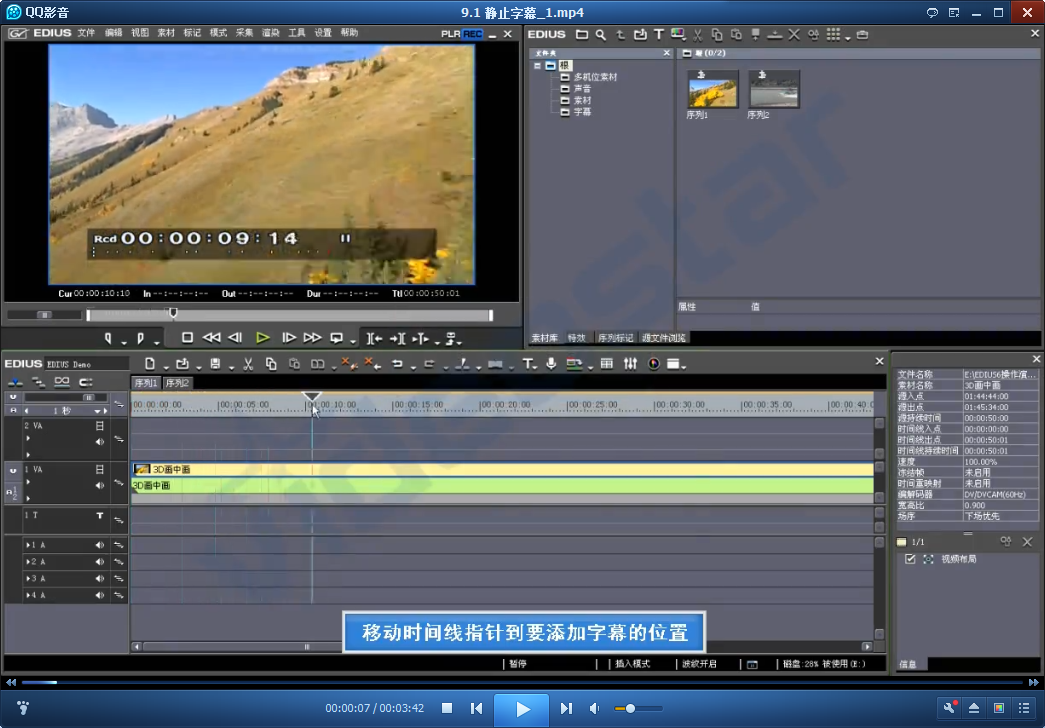Image resolution: width=1045 pixels, height=728 pixels.
Task: Skip to the next video in QQ影音
Action: [x=566, y=709]
